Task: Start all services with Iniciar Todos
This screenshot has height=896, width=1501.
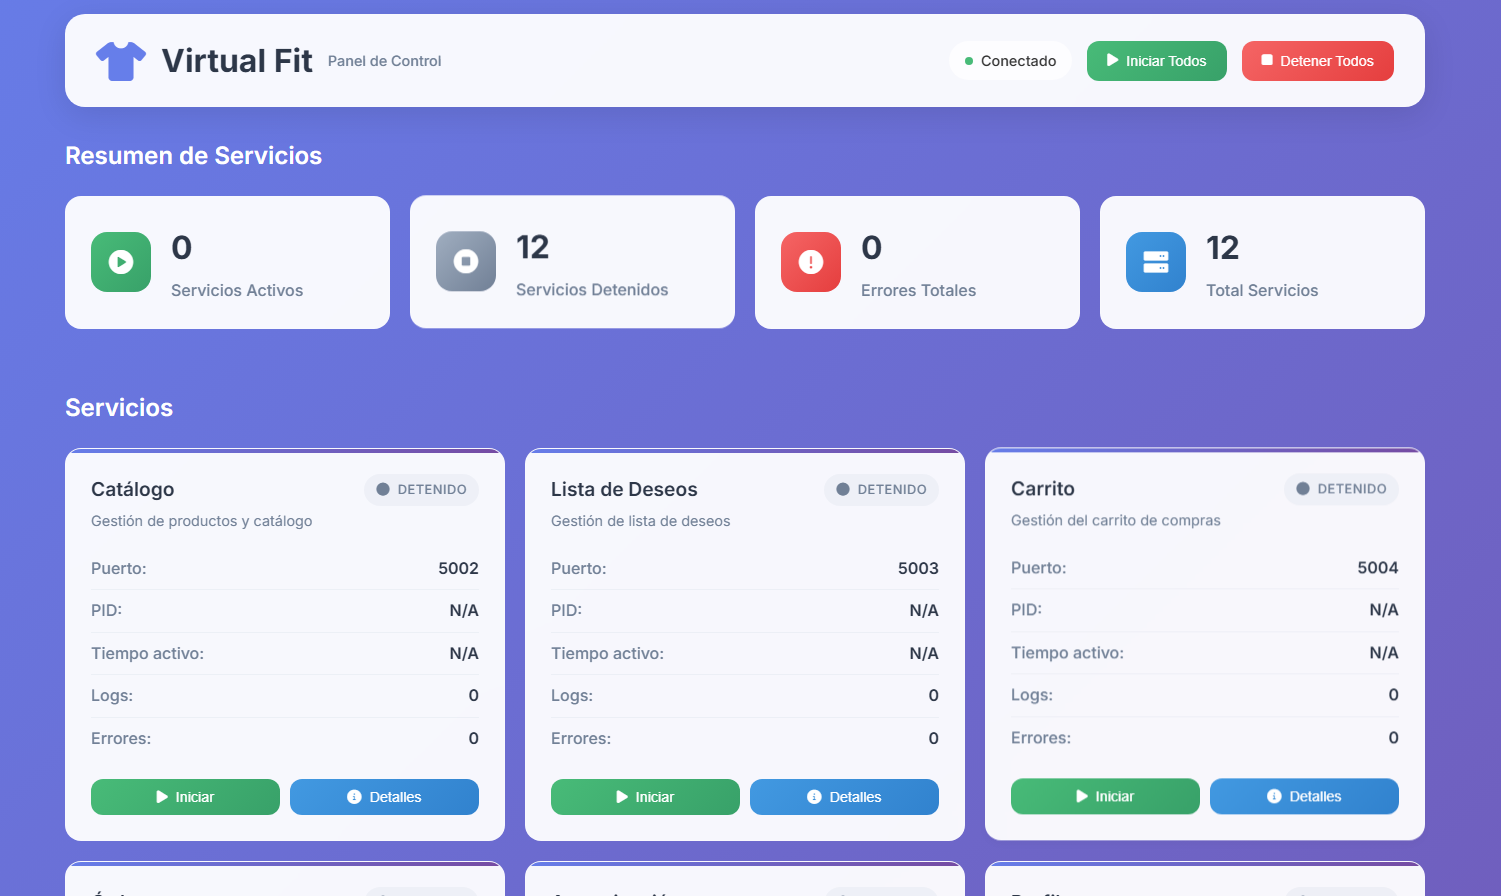Action: tap(1157, 61)
